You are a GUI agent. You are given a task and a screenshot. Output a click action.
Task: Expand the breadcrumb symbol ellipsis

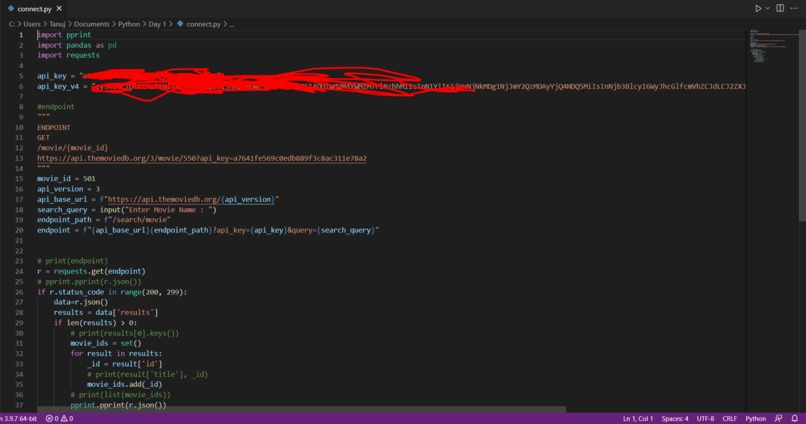231,24
